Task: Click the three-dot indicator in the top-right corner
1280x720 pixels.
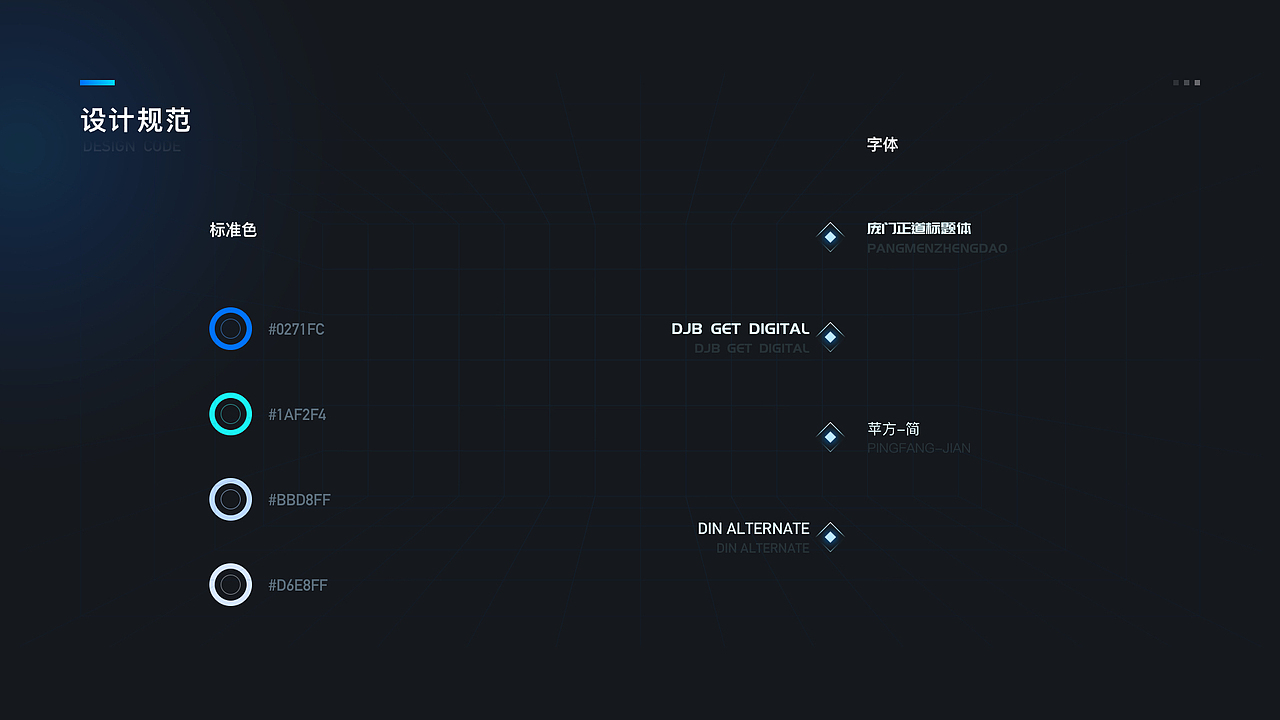Action: click(x=1187, y=83)
